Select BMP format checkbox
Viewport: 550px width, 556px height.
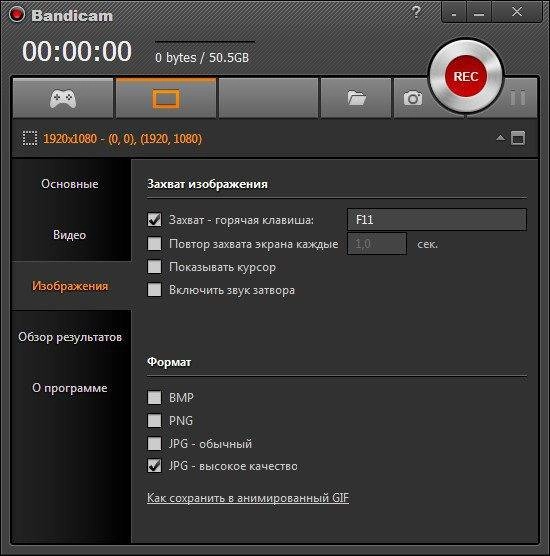(x=154, y=397)
